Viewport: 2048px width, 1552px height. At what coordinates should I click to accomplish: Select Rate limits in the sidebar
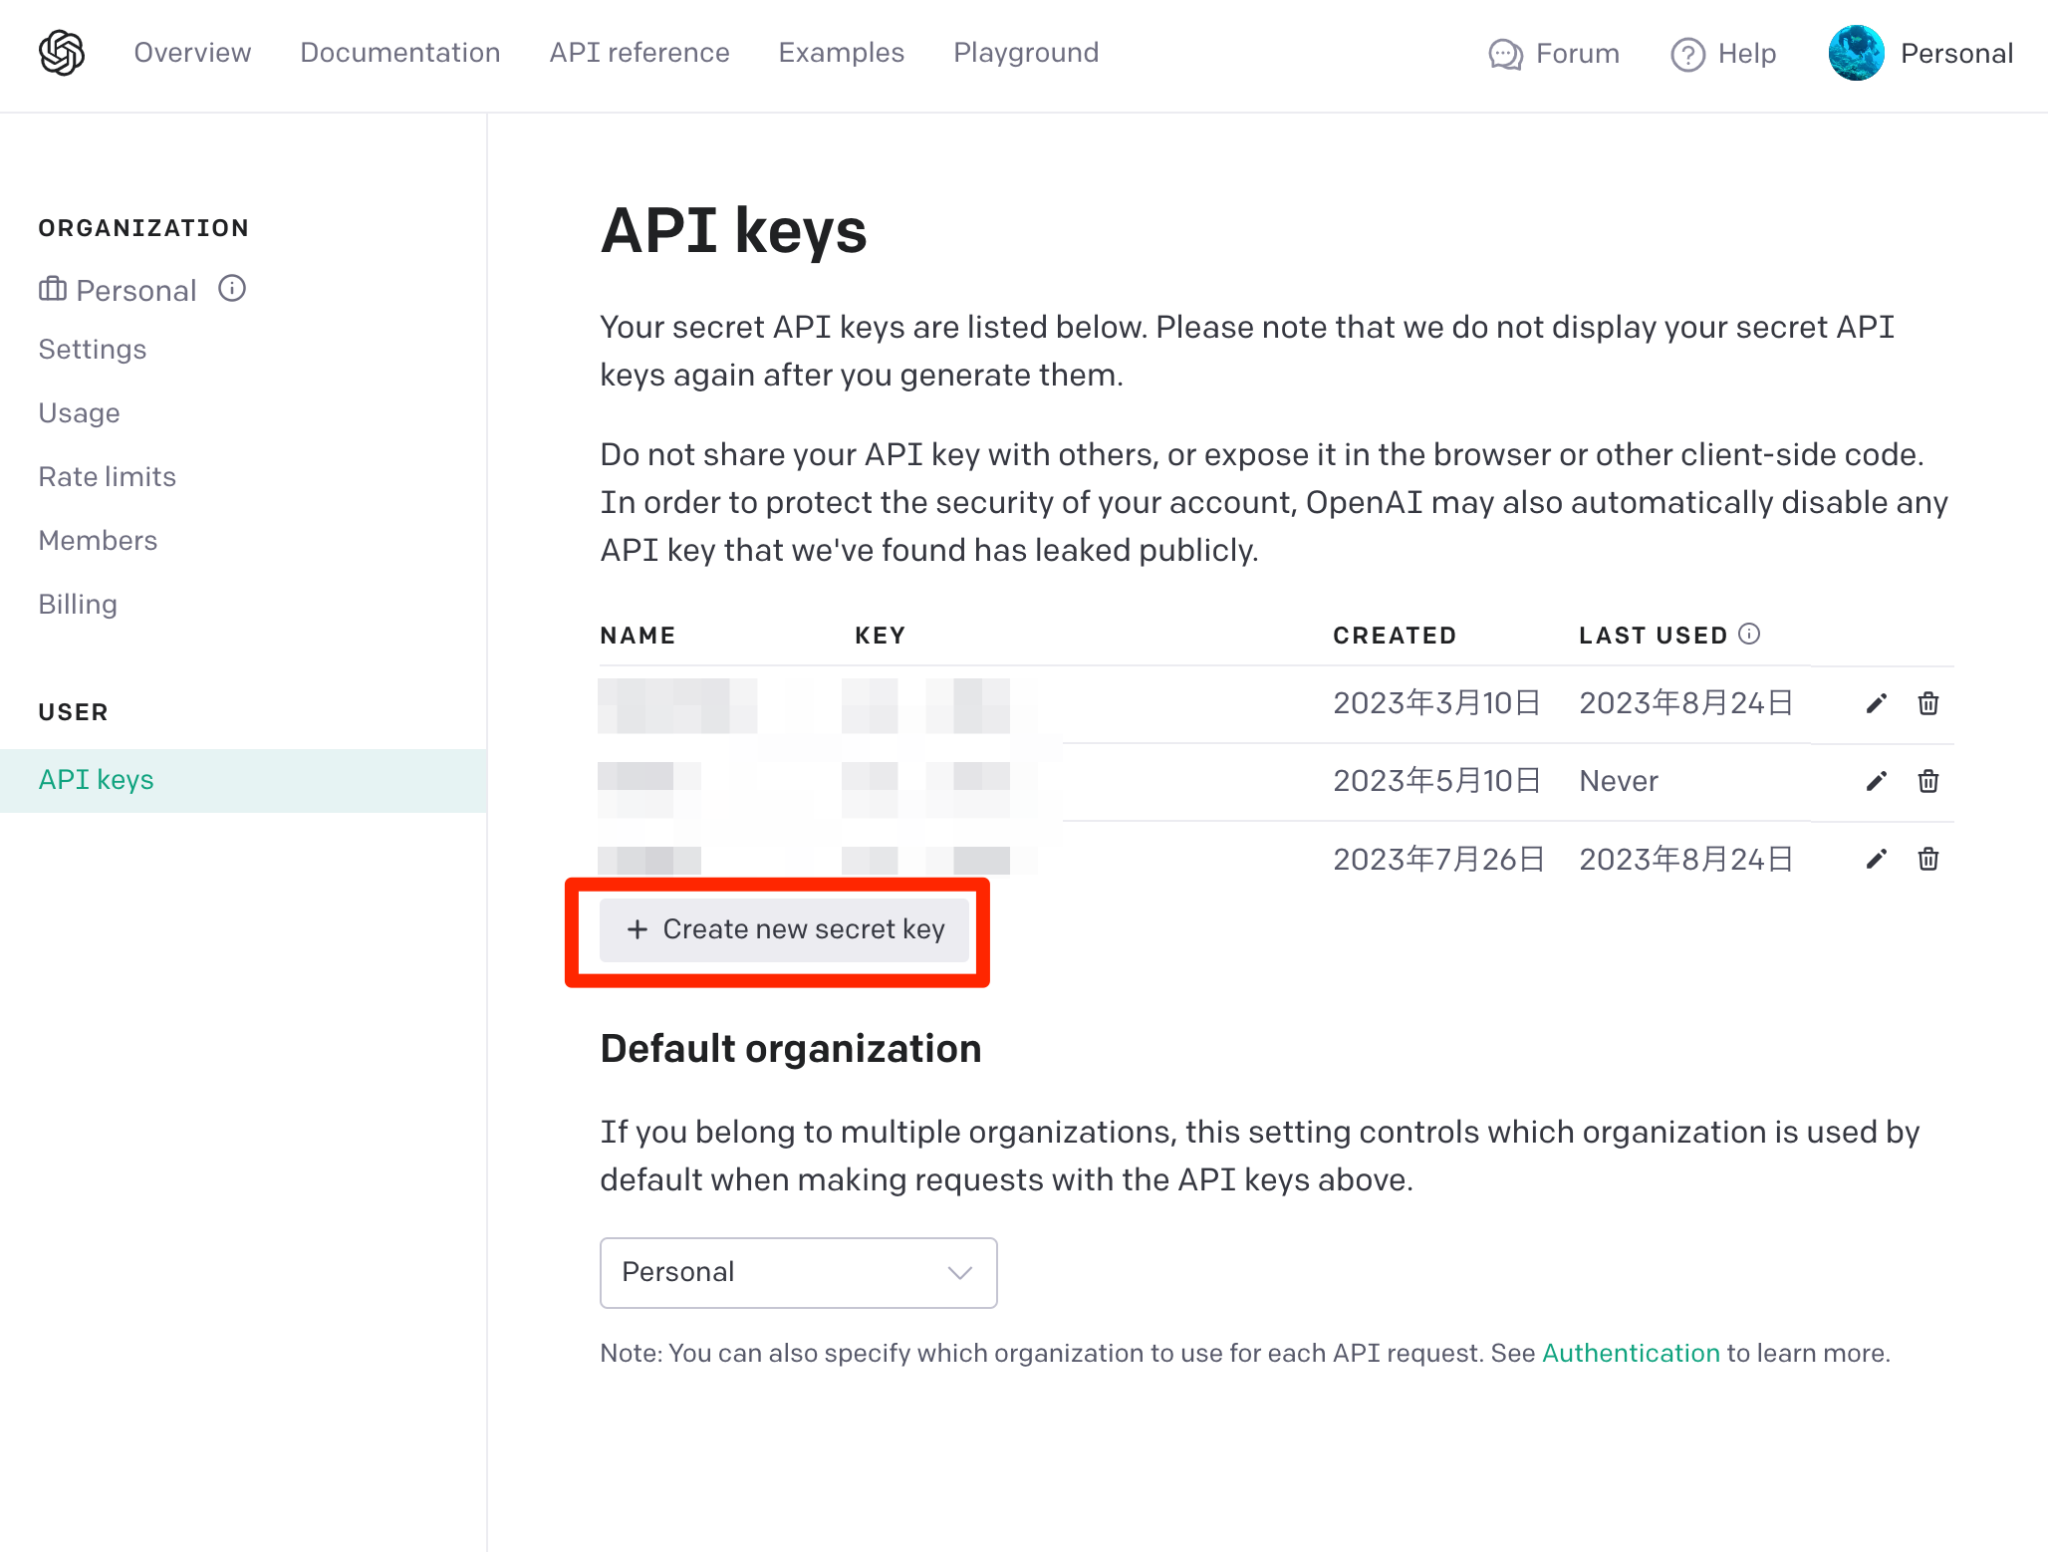point(107,477)
